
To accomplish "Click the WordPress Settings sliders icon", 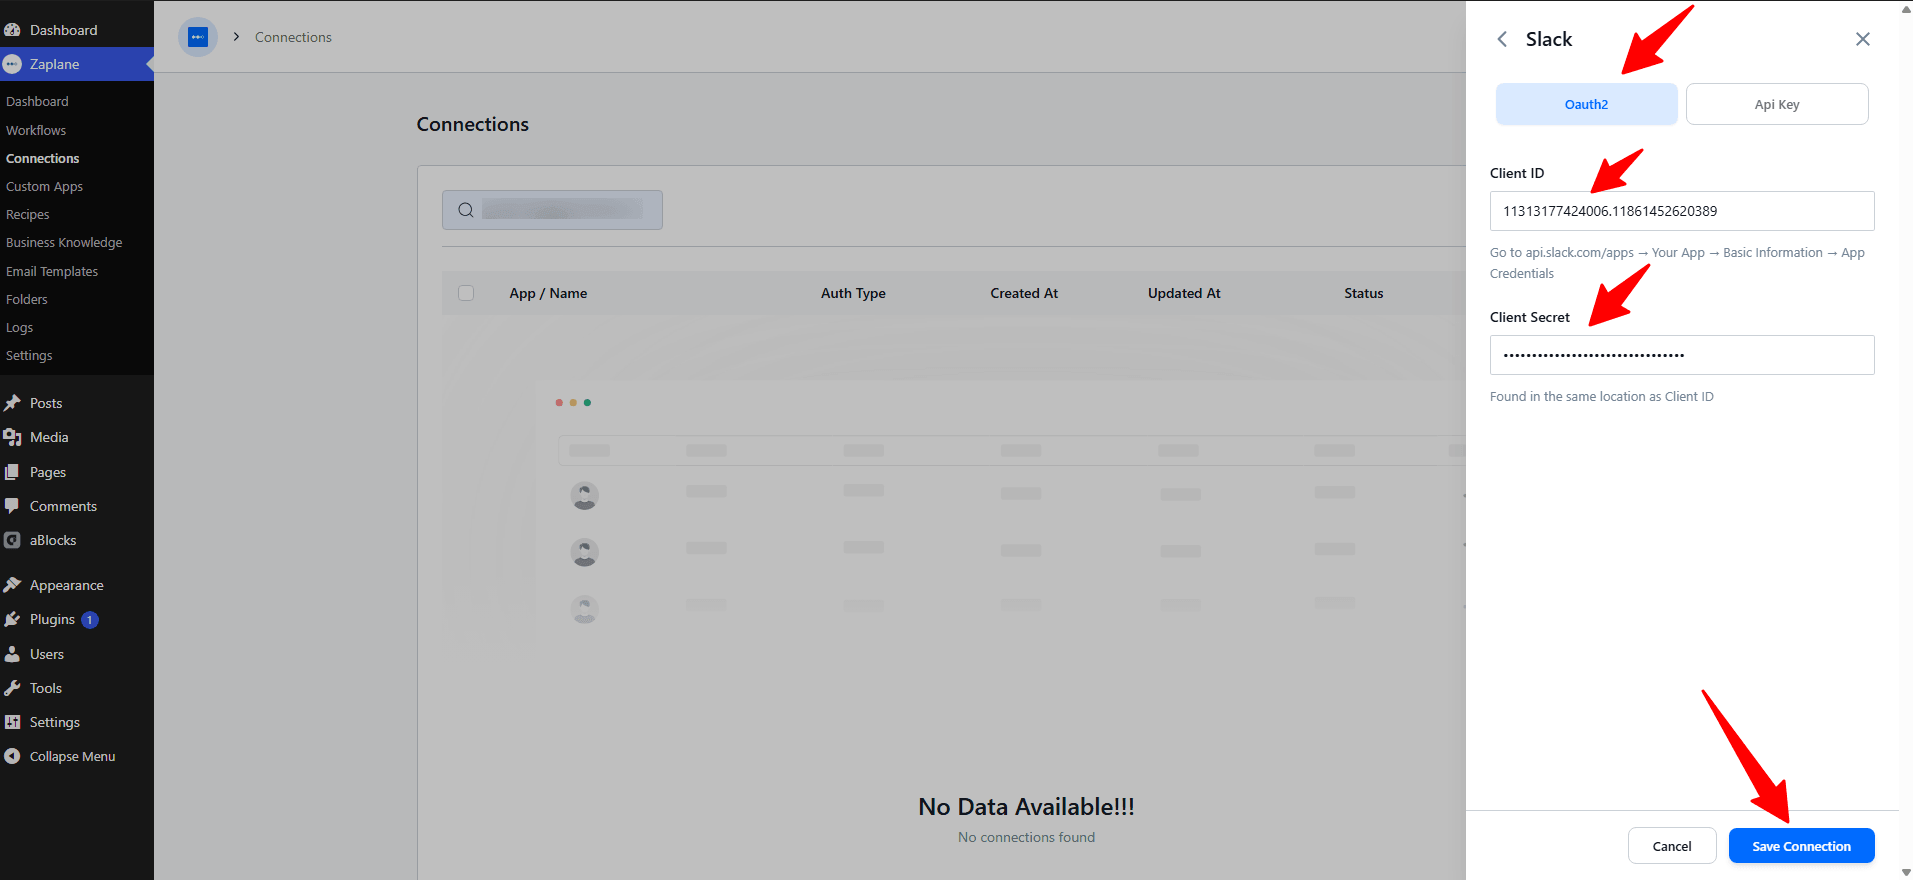I will pos(12,722).
